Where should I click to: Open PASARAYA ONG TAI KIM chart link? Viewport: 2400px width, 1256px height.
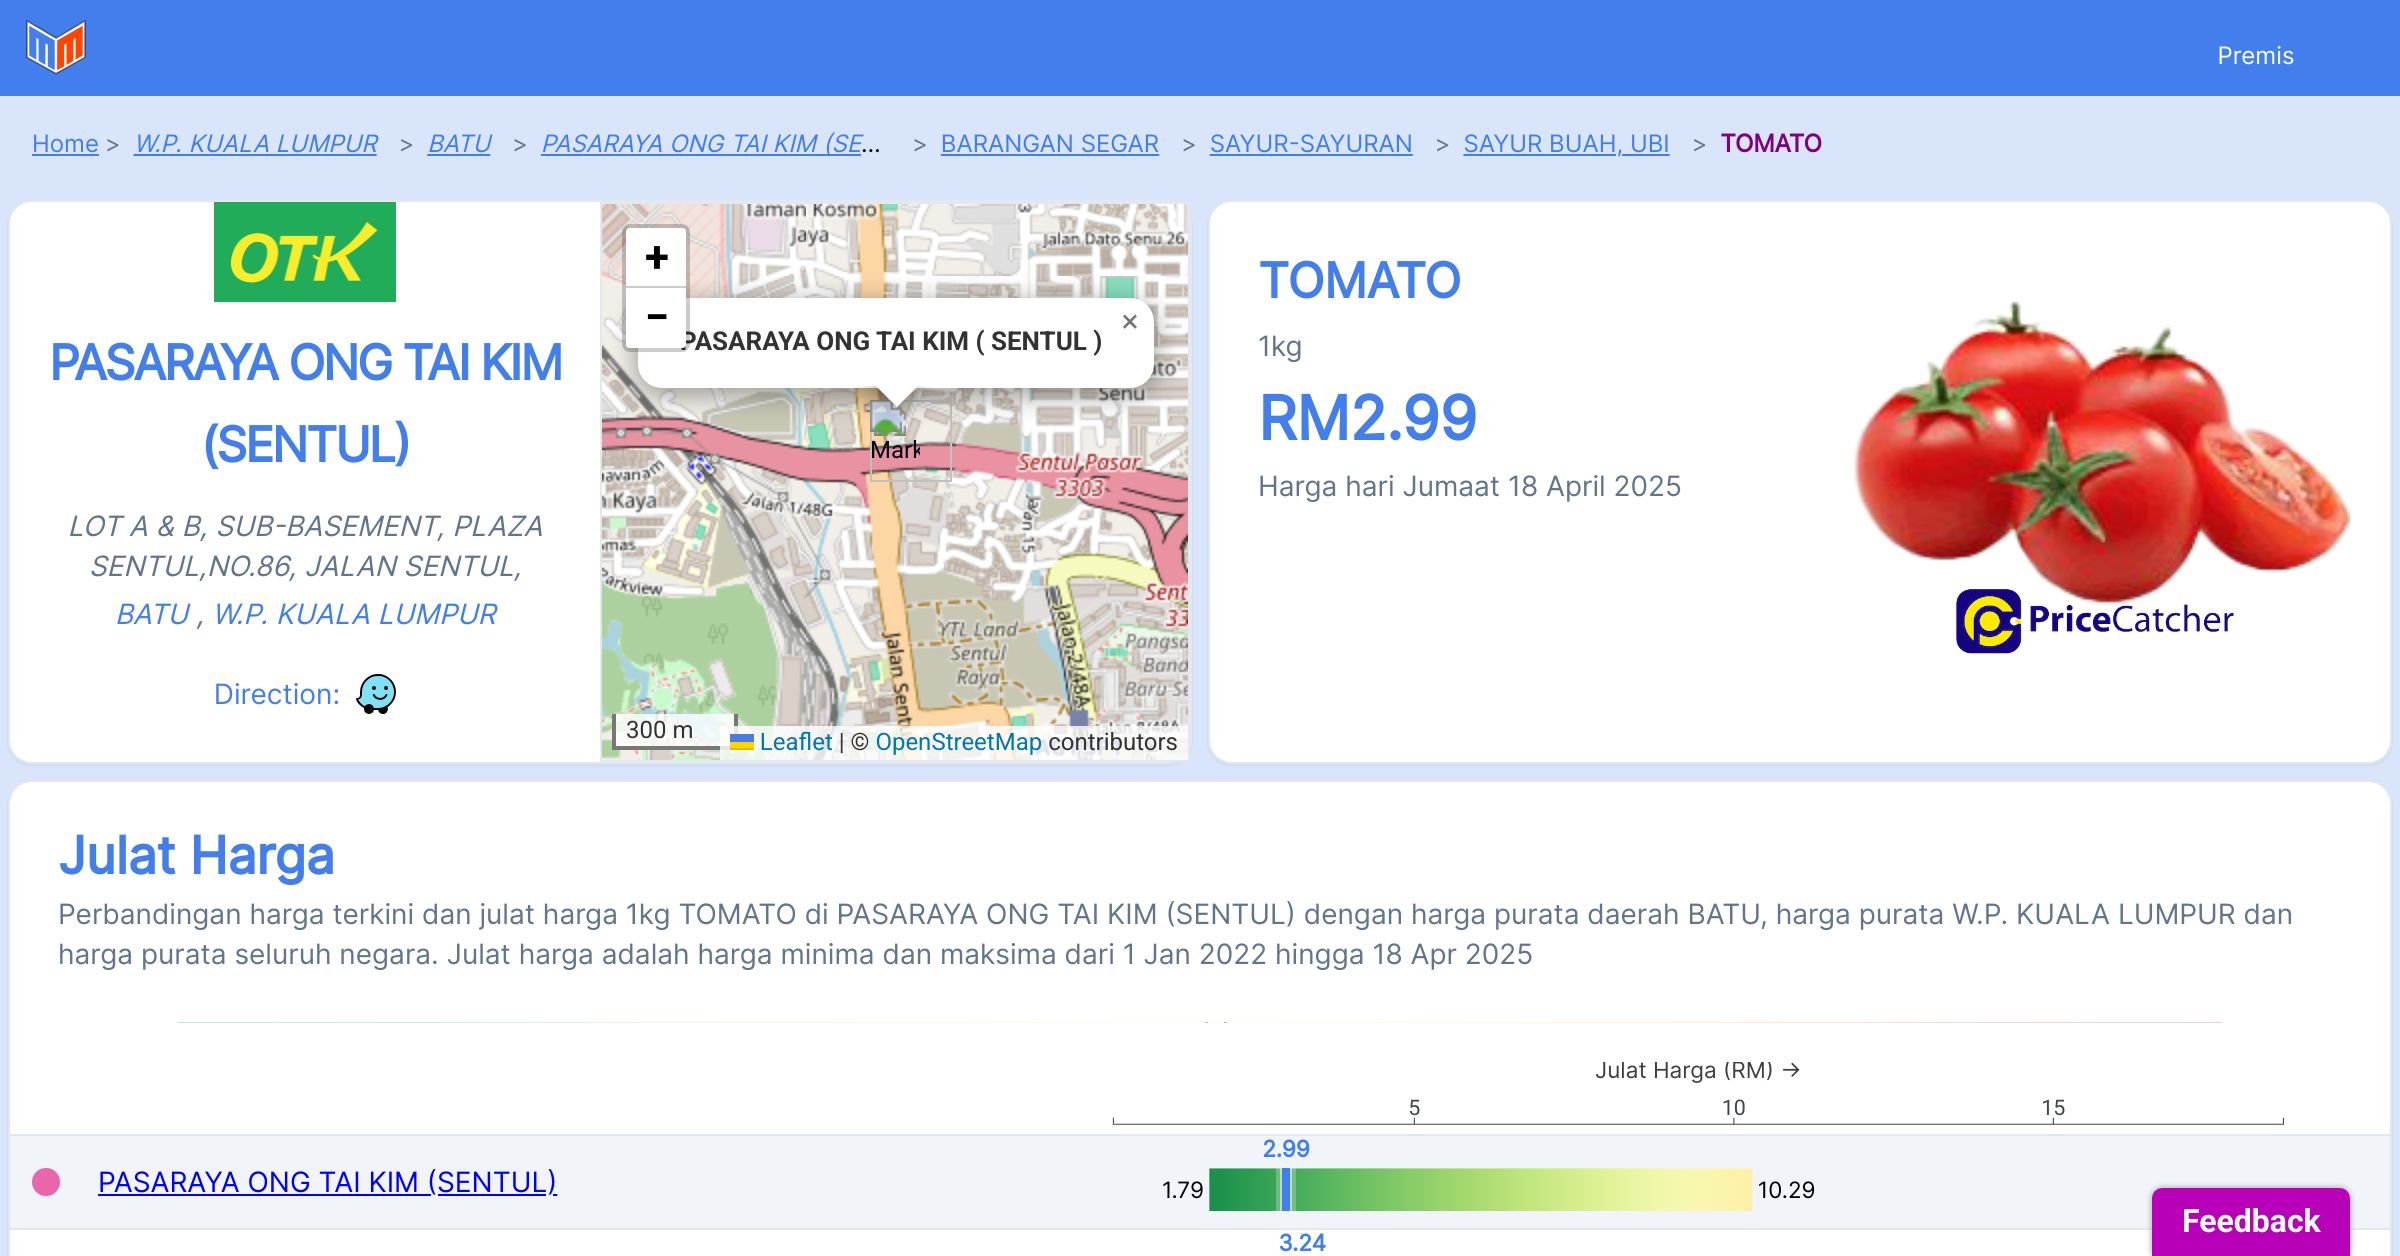(x=327, y=1182)
